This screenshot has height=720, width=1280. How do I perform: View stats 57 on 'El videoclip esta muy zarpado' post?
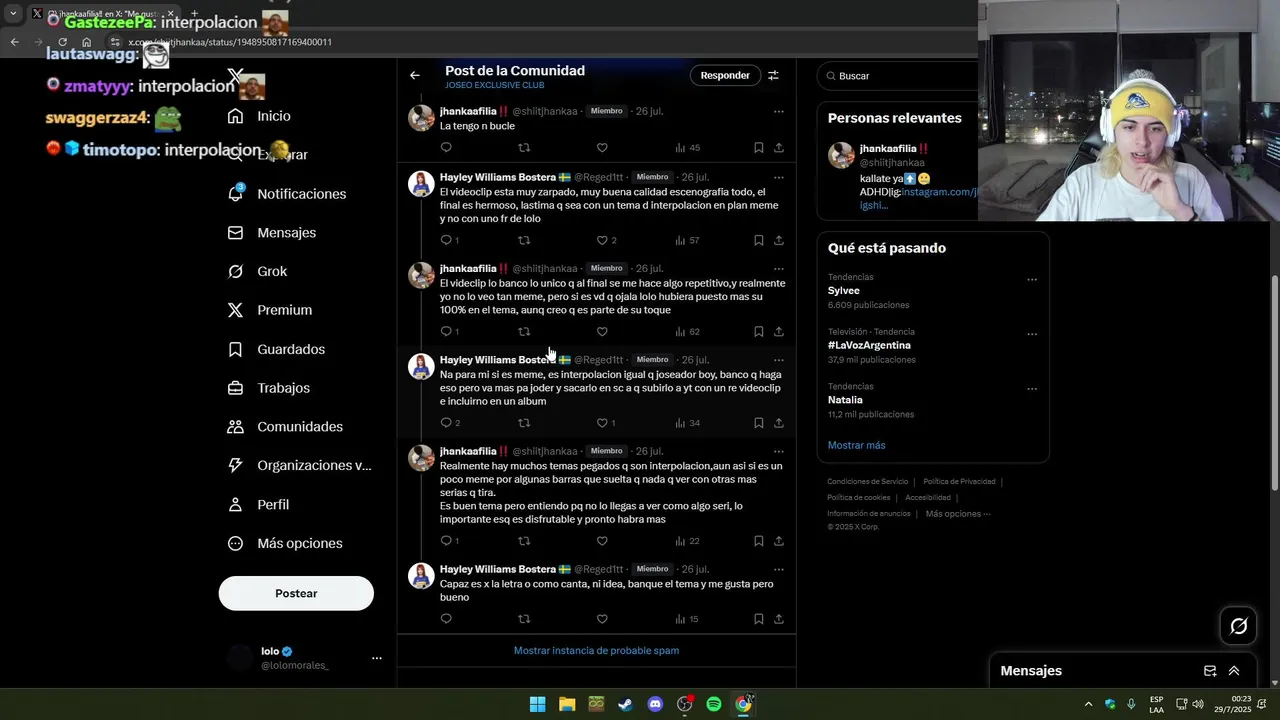coord(687,240)
